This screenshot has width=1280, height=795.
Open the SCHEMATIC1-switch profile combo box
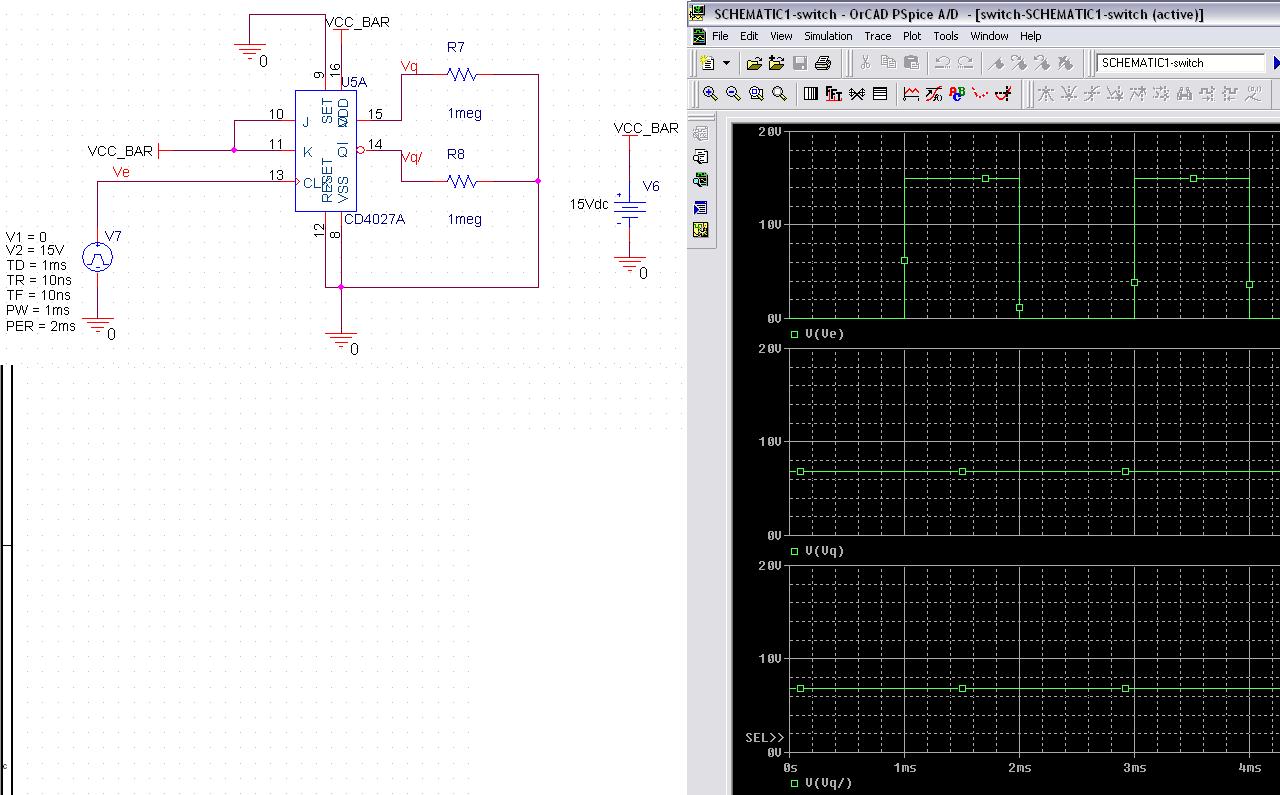pyautogui.click(x=1181, y=63)
